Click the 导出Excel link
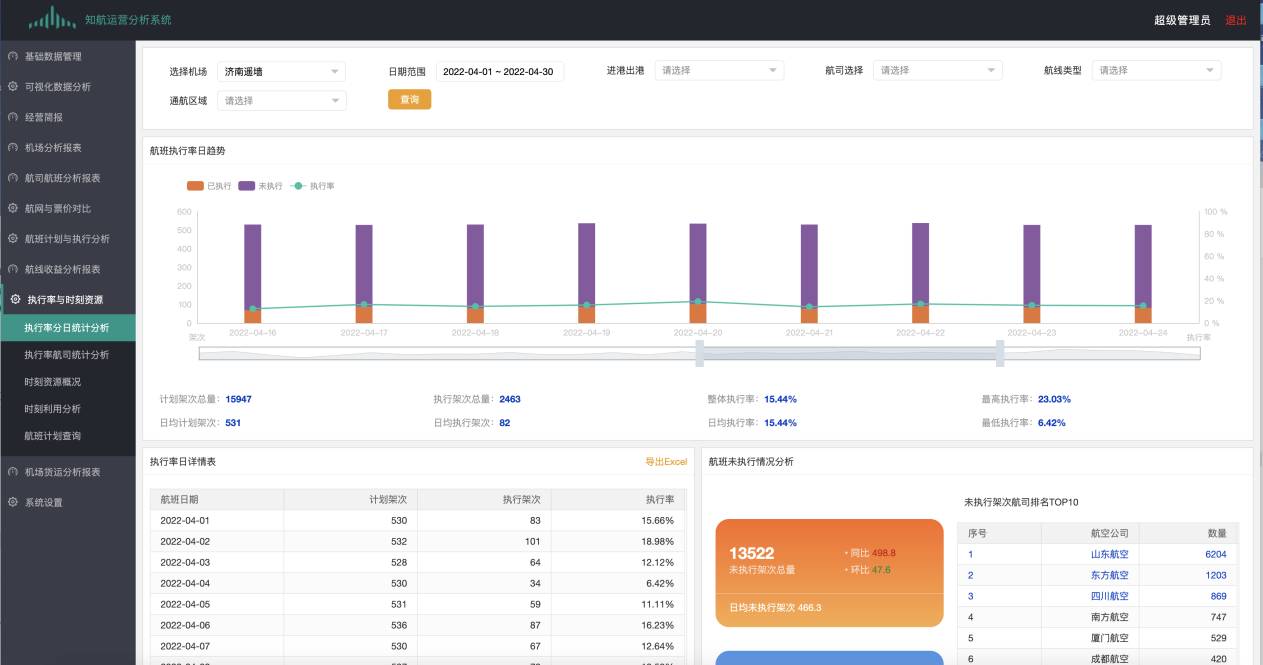1263x665 pixels. click(665, 462)
